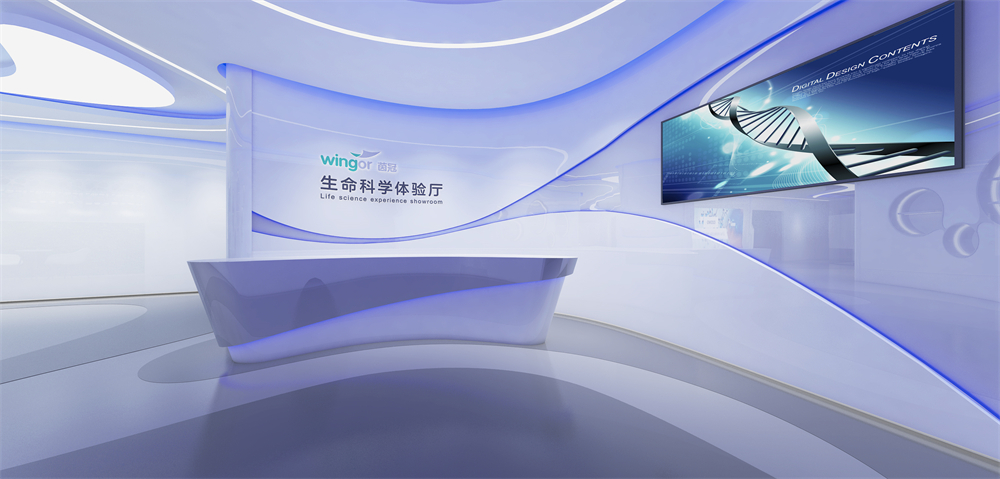Viewport: 1000px width, 479px height.
Task: Click the frosted glass wall on the left
Action: [100, 220]
